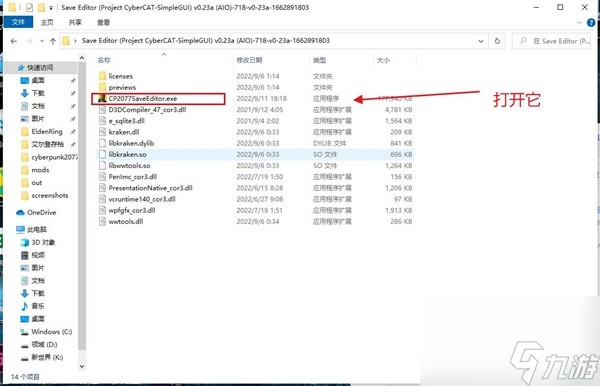Select libkraken.so file
This screenshot has width=600, height=386.
(127, 154)
